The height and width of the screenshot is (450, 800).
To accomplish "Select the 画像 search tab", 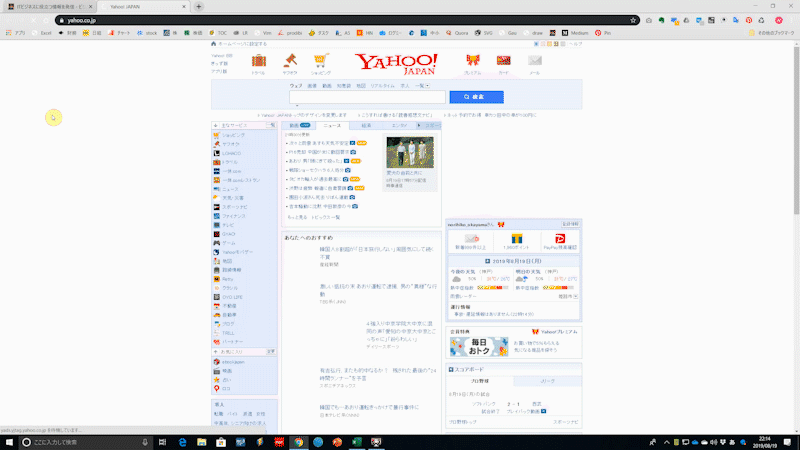I will [312, 86].
